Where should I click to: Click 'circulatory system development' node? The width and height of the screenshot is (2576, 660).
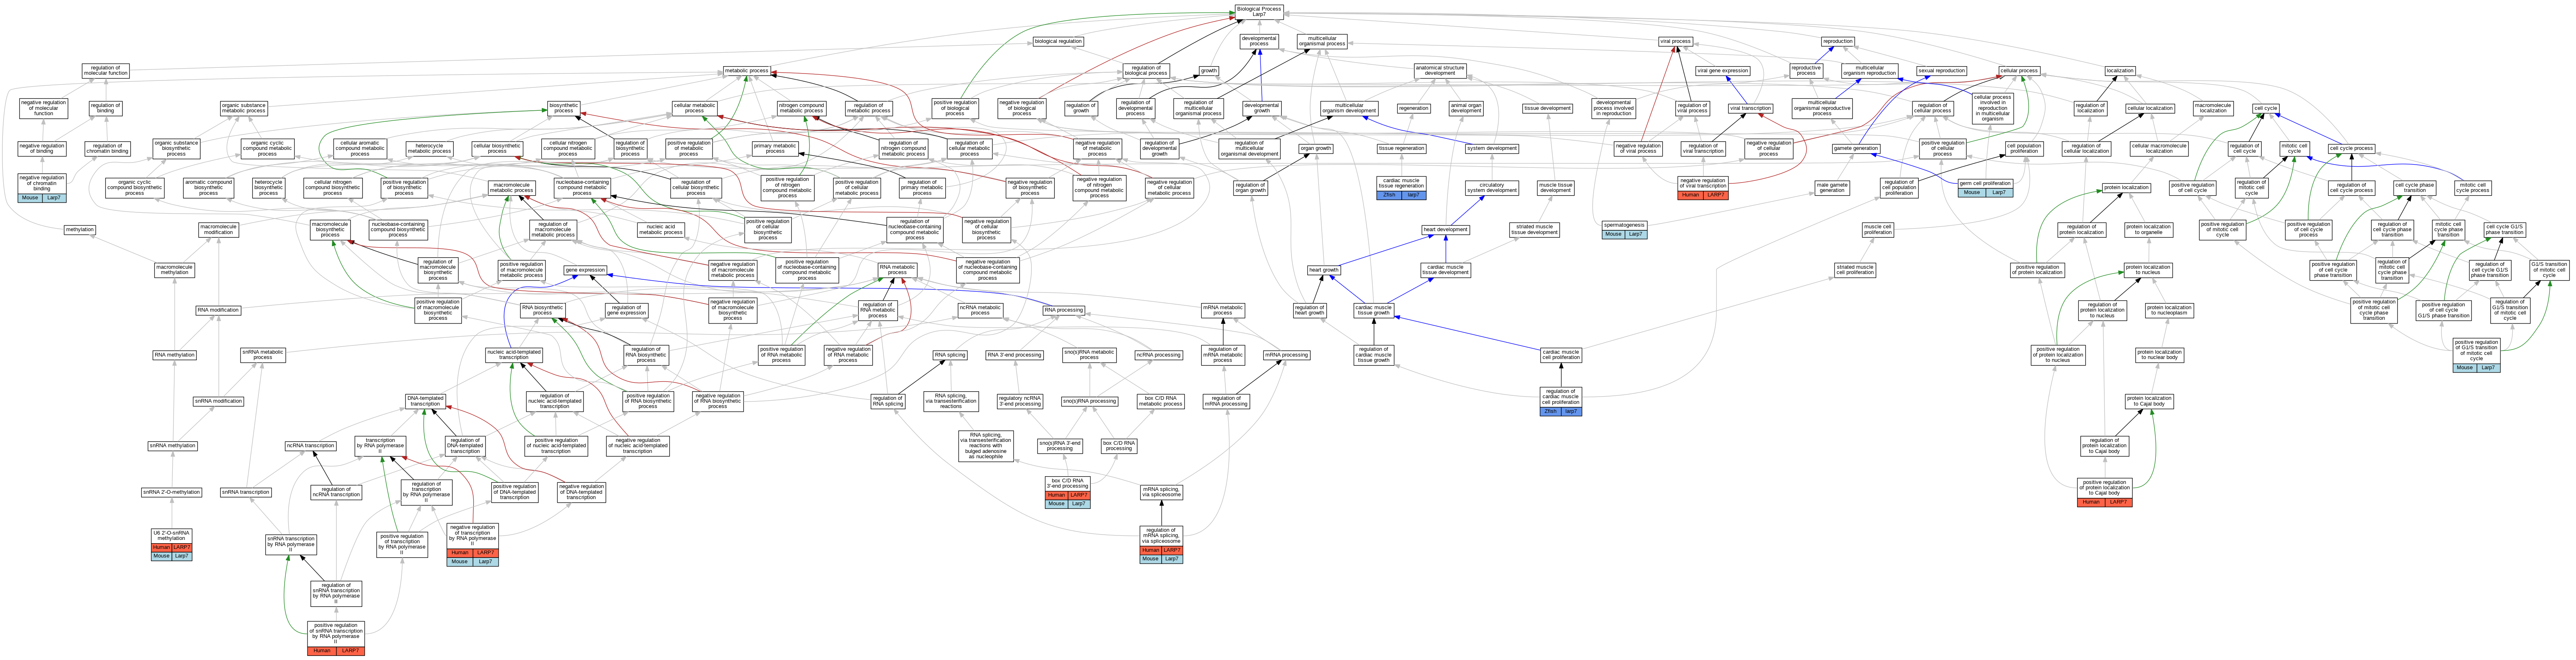point(1492,187)
